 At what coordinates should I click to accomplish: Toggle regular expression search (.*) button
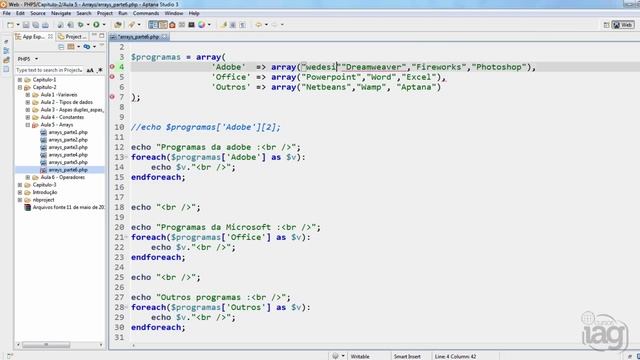[100, 70]
